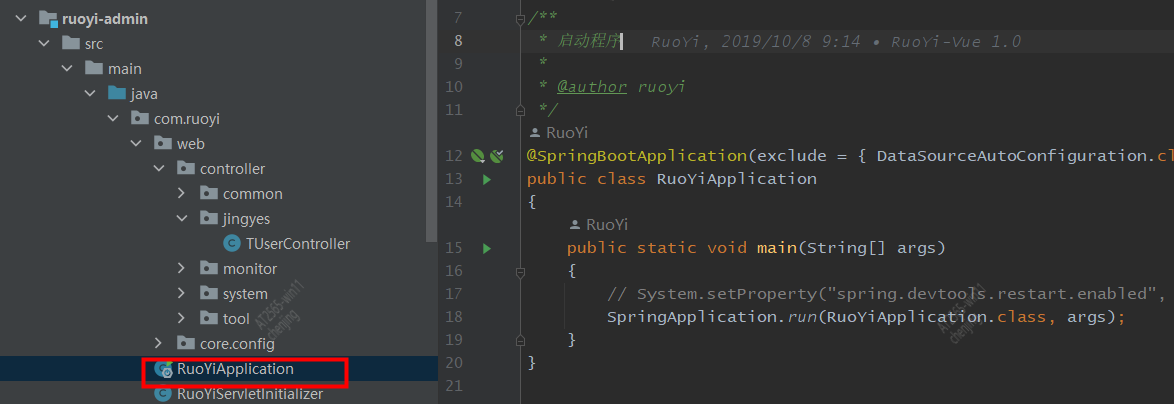Click the TUserController class icon
This screenshot has width=1174, height=404.
[x=232, y=244]
